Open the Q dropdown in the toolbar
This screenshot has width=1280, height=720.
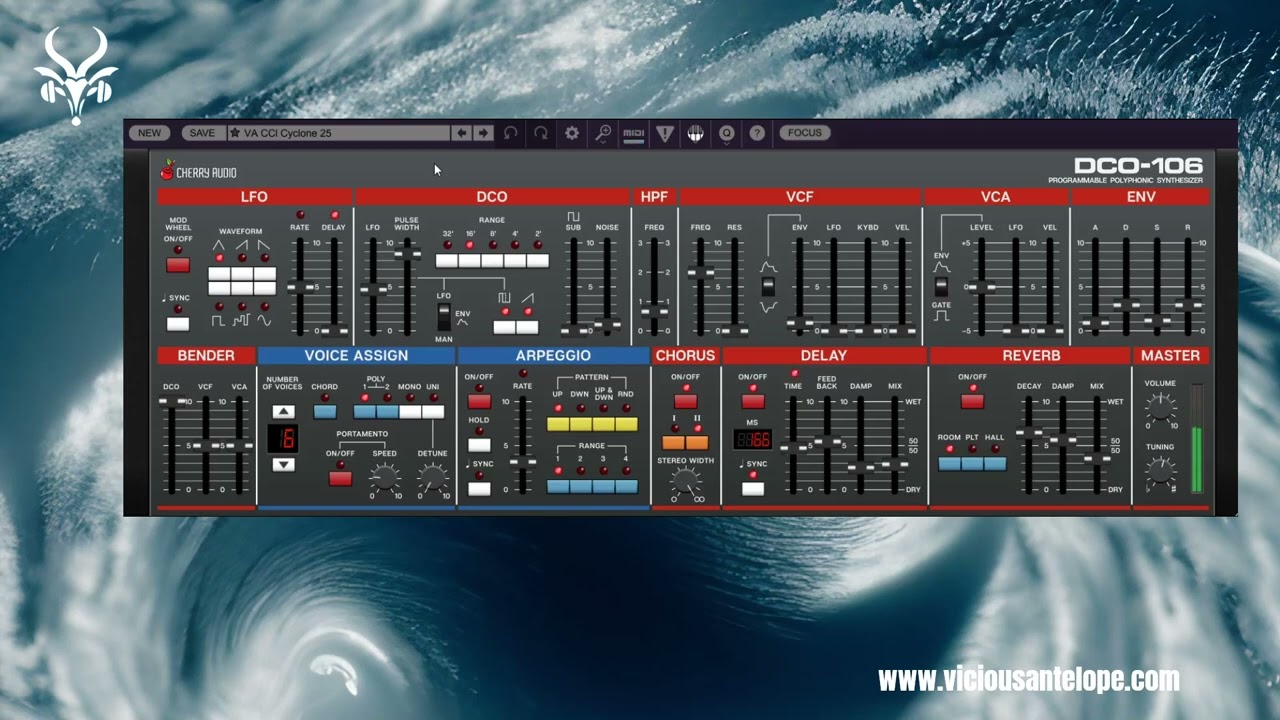point(727,133)
